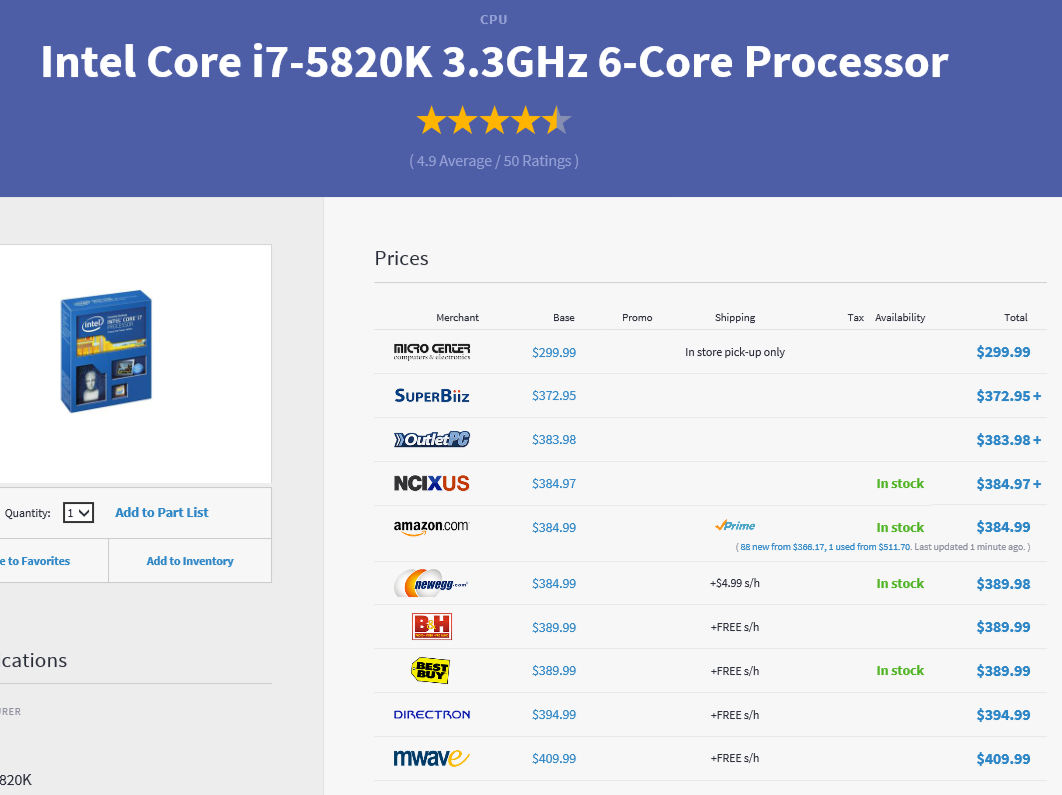
Task: Open the Best Buy merchant logo
Action: click(x=431, y=670)
